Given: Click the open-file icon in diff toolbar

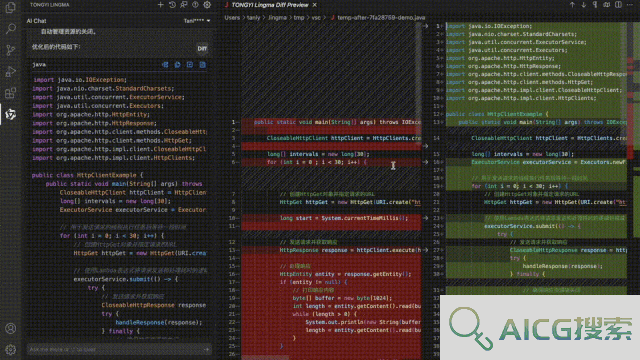Looking at the screenshot, I should coord(607,5).
